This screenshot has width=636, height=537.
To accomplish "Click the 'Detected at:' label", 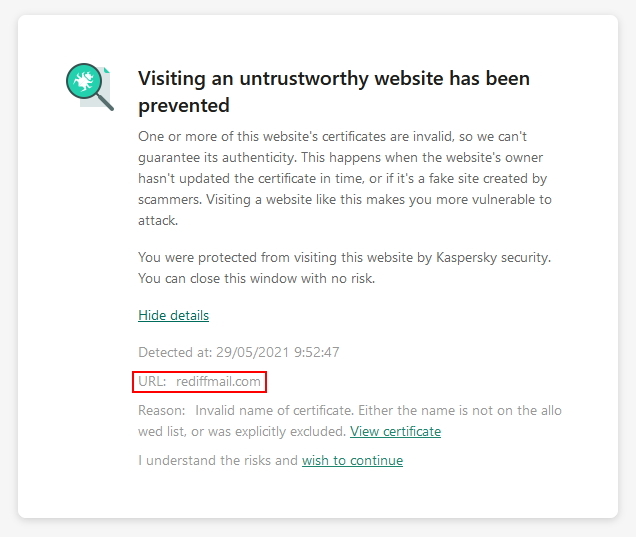I will pos(175,352).
